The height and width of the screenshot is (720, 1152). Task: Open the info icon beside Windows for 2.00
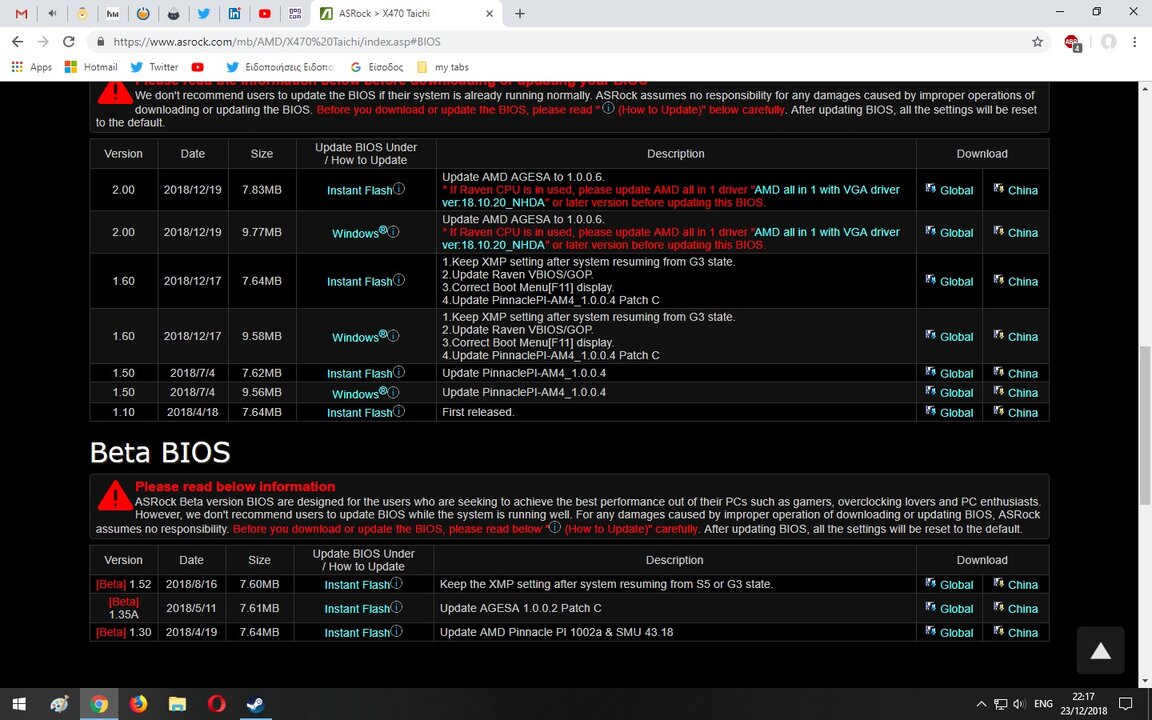point(394,232)
